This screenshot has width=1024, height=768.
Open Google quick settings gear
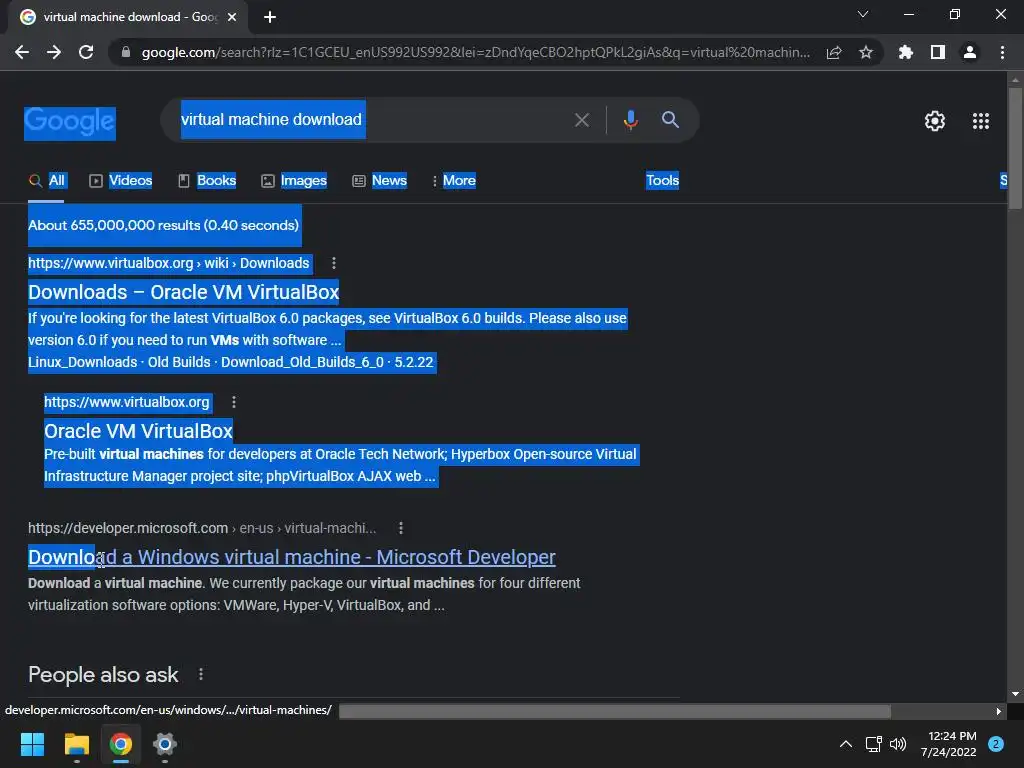[x=935, y=121]
